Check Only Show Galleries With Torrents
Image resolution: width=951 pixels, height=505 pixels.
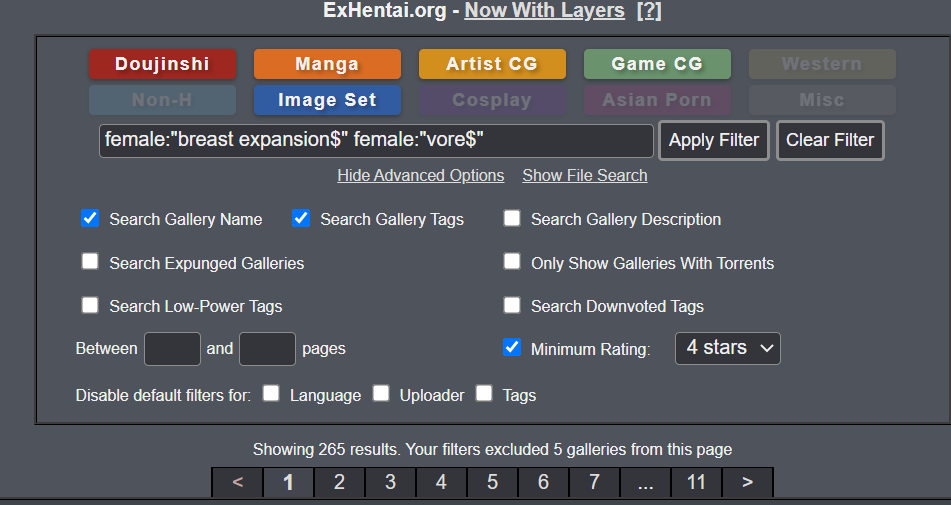tap(512, 262)
